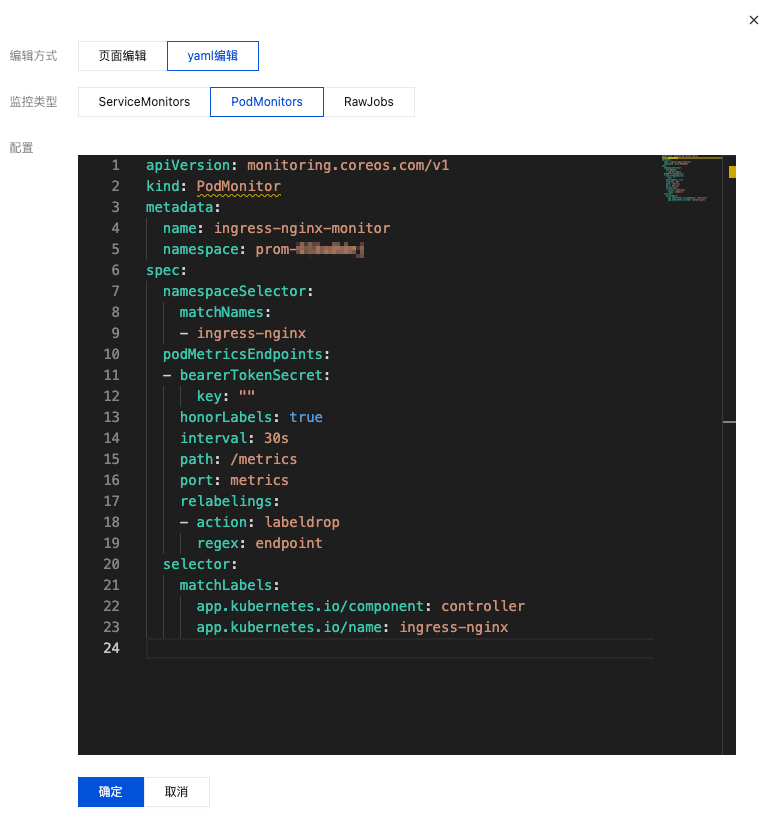Viewport: 774px width, 822px height.
Task: Choose ServiceMonitors monitor type
Action: click(144, 102)
